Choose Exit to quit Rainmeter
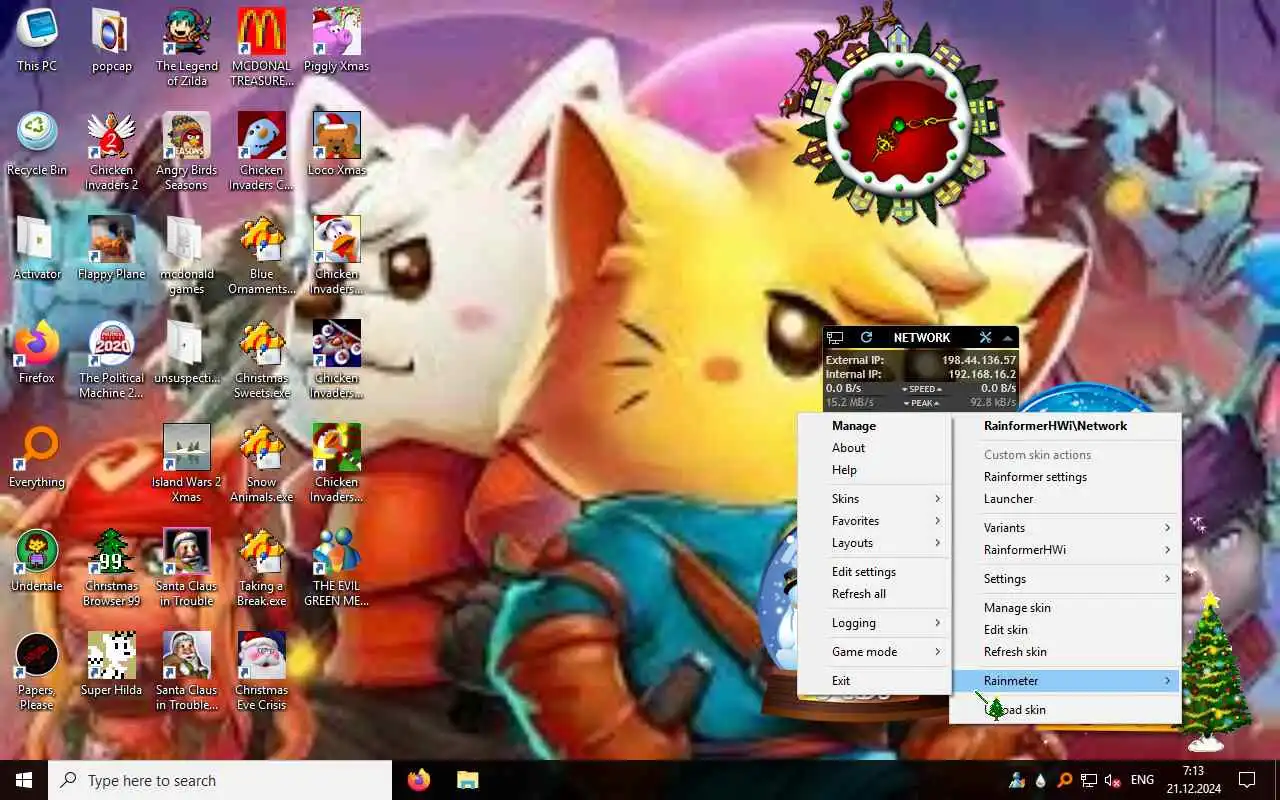Screen dimensions: 1280x800 (x=874, y=681)
